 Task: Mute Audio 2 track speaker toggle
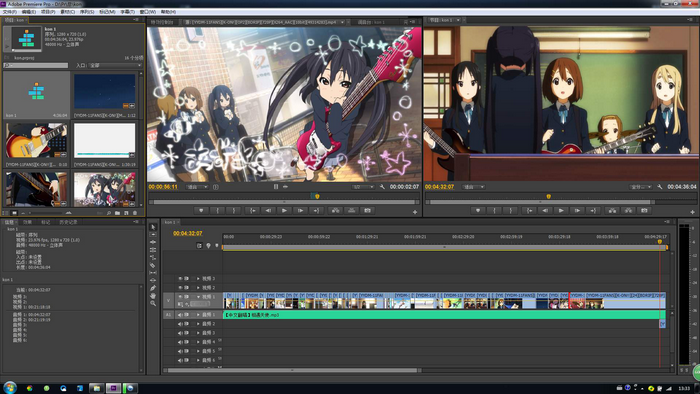[x=180, y=324]
